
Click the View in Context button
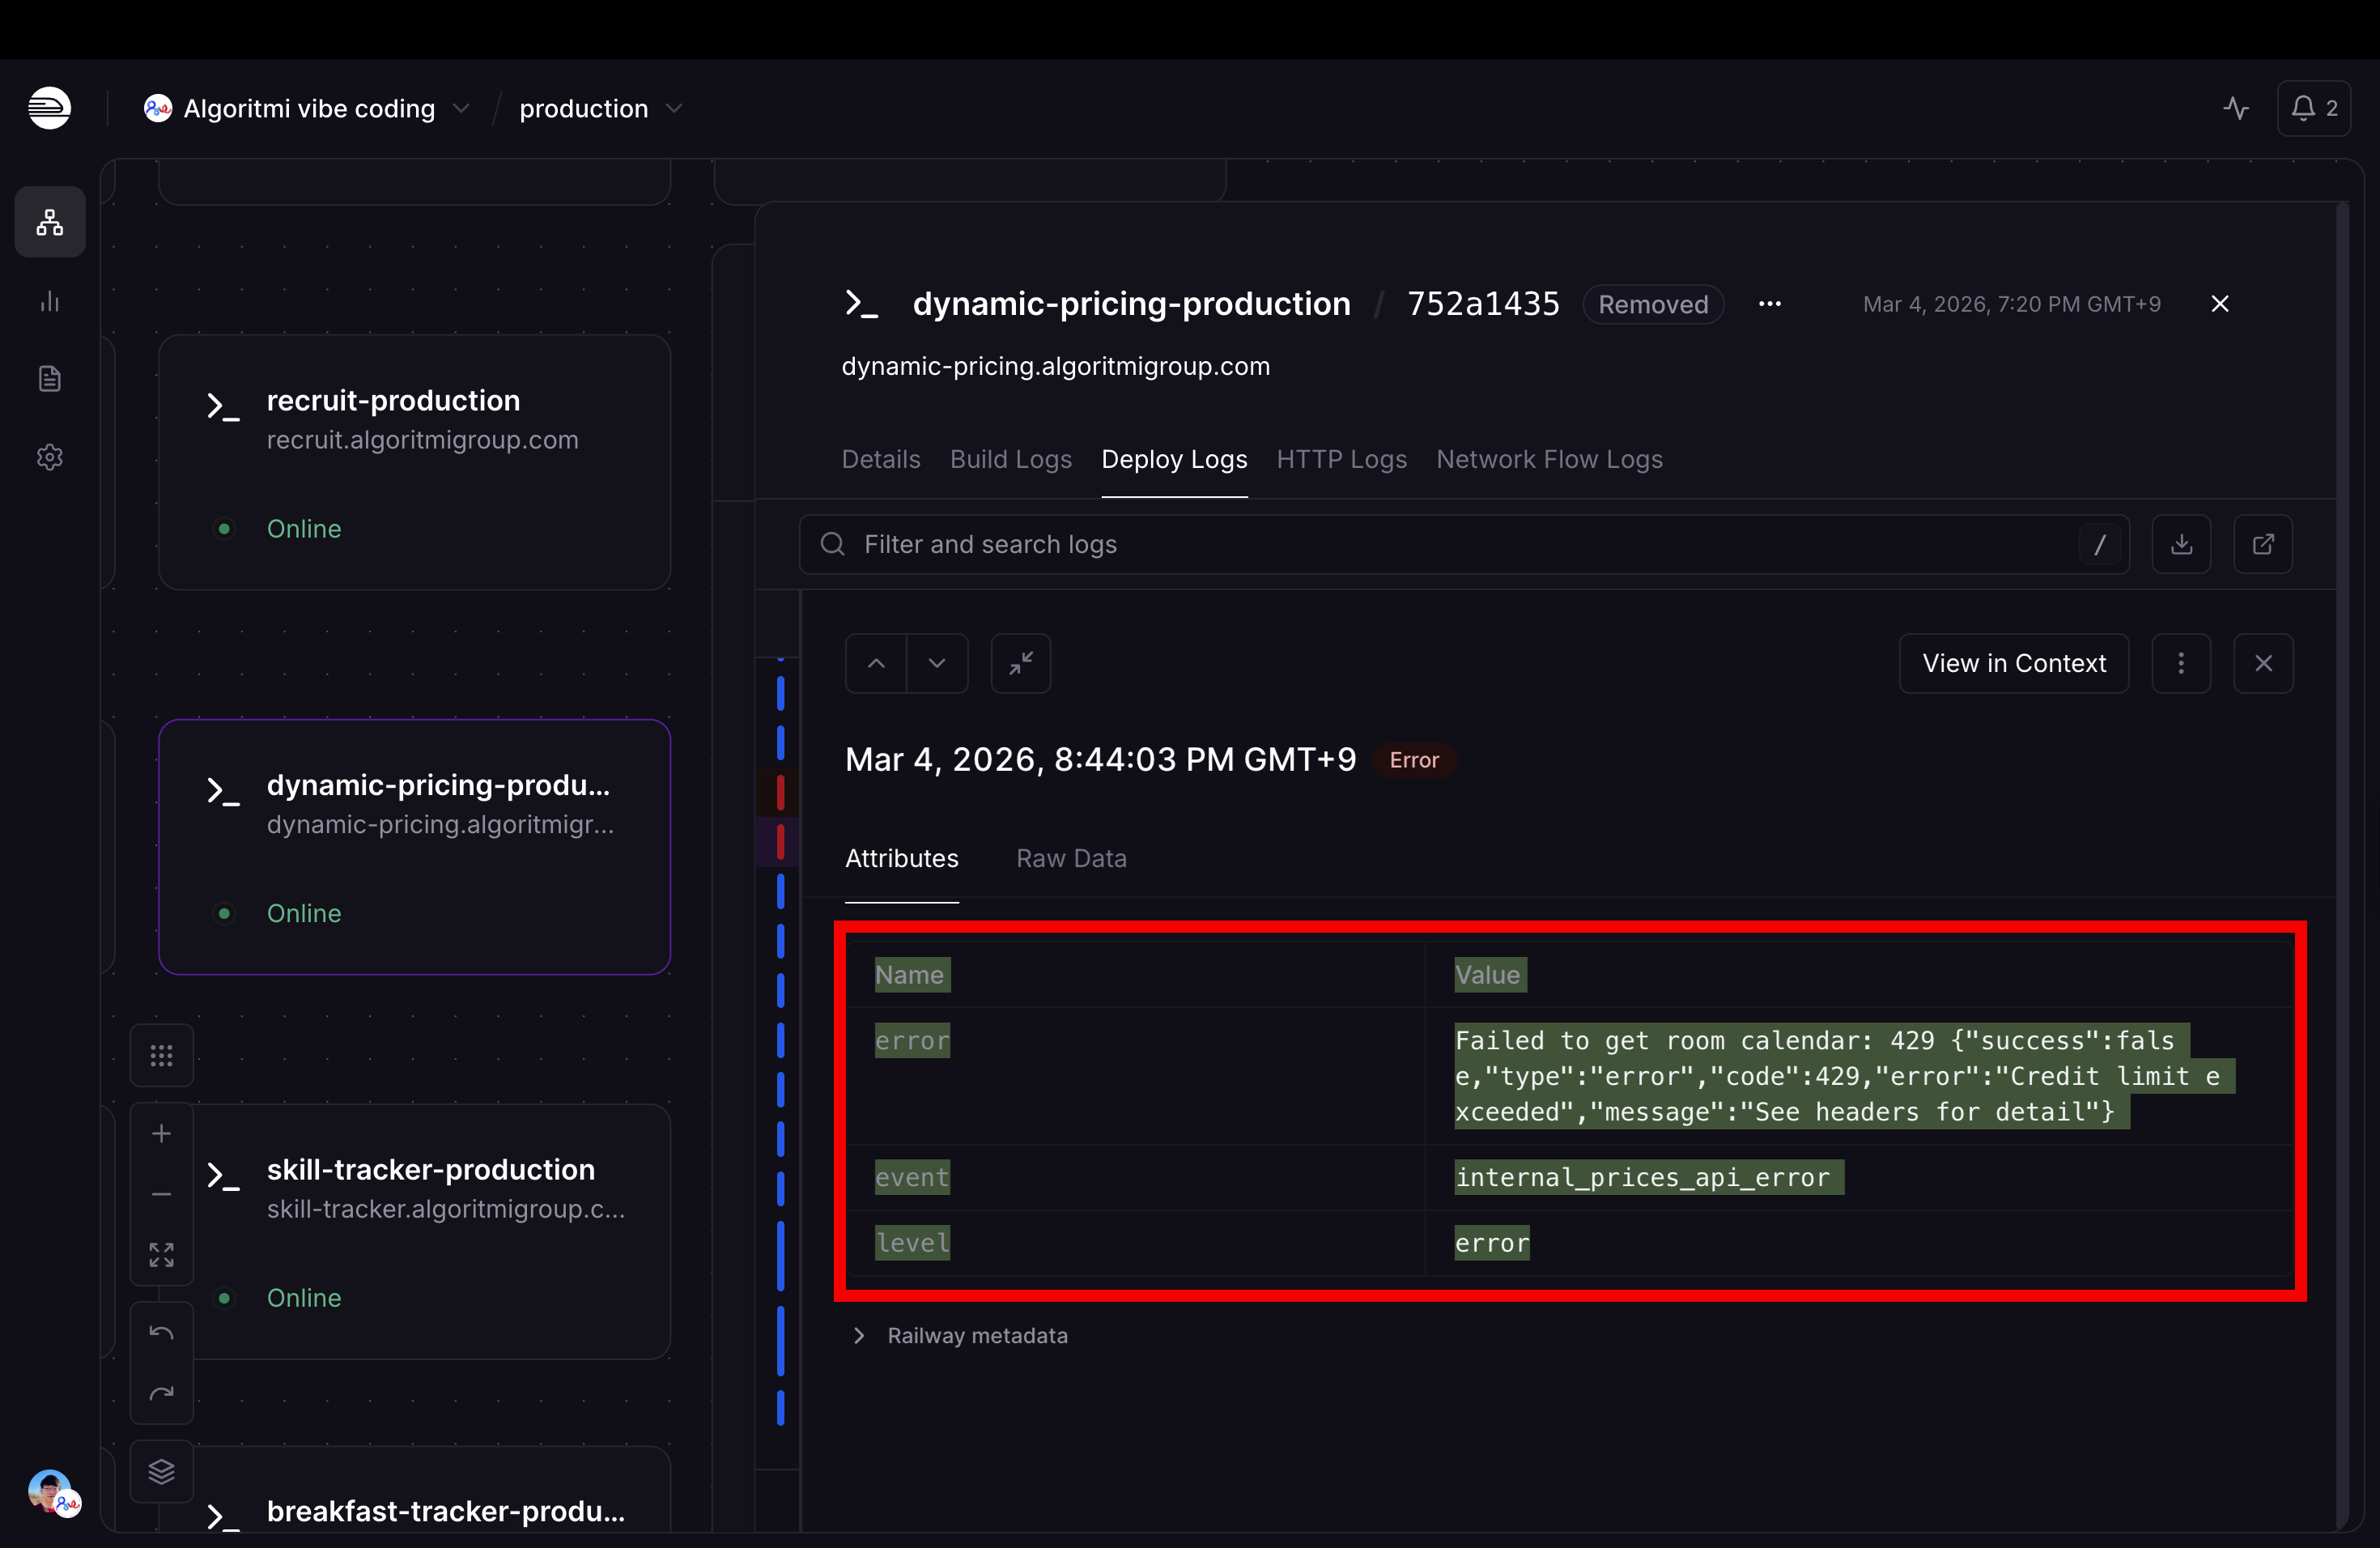coord(2013,663)
